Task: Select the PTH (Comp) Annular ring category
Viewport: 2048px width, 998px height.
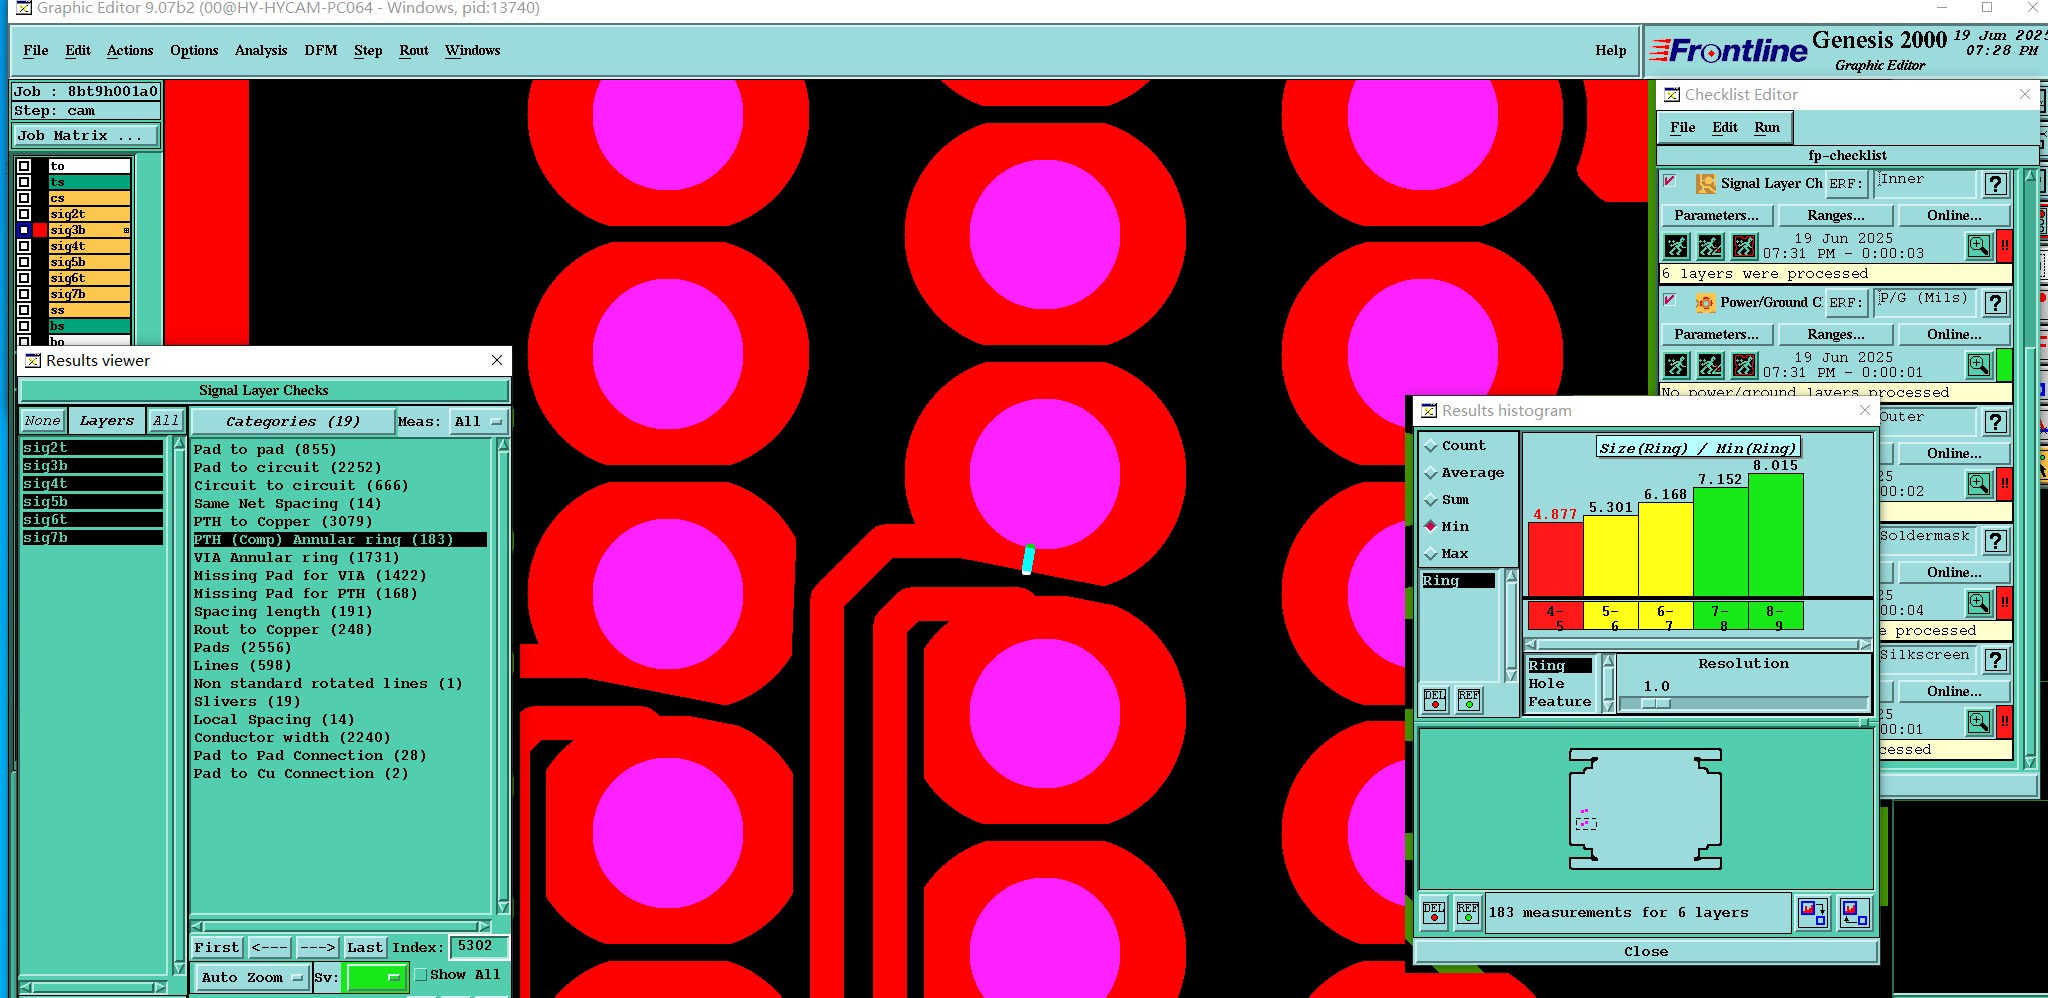Action: [x=340, y=540]
